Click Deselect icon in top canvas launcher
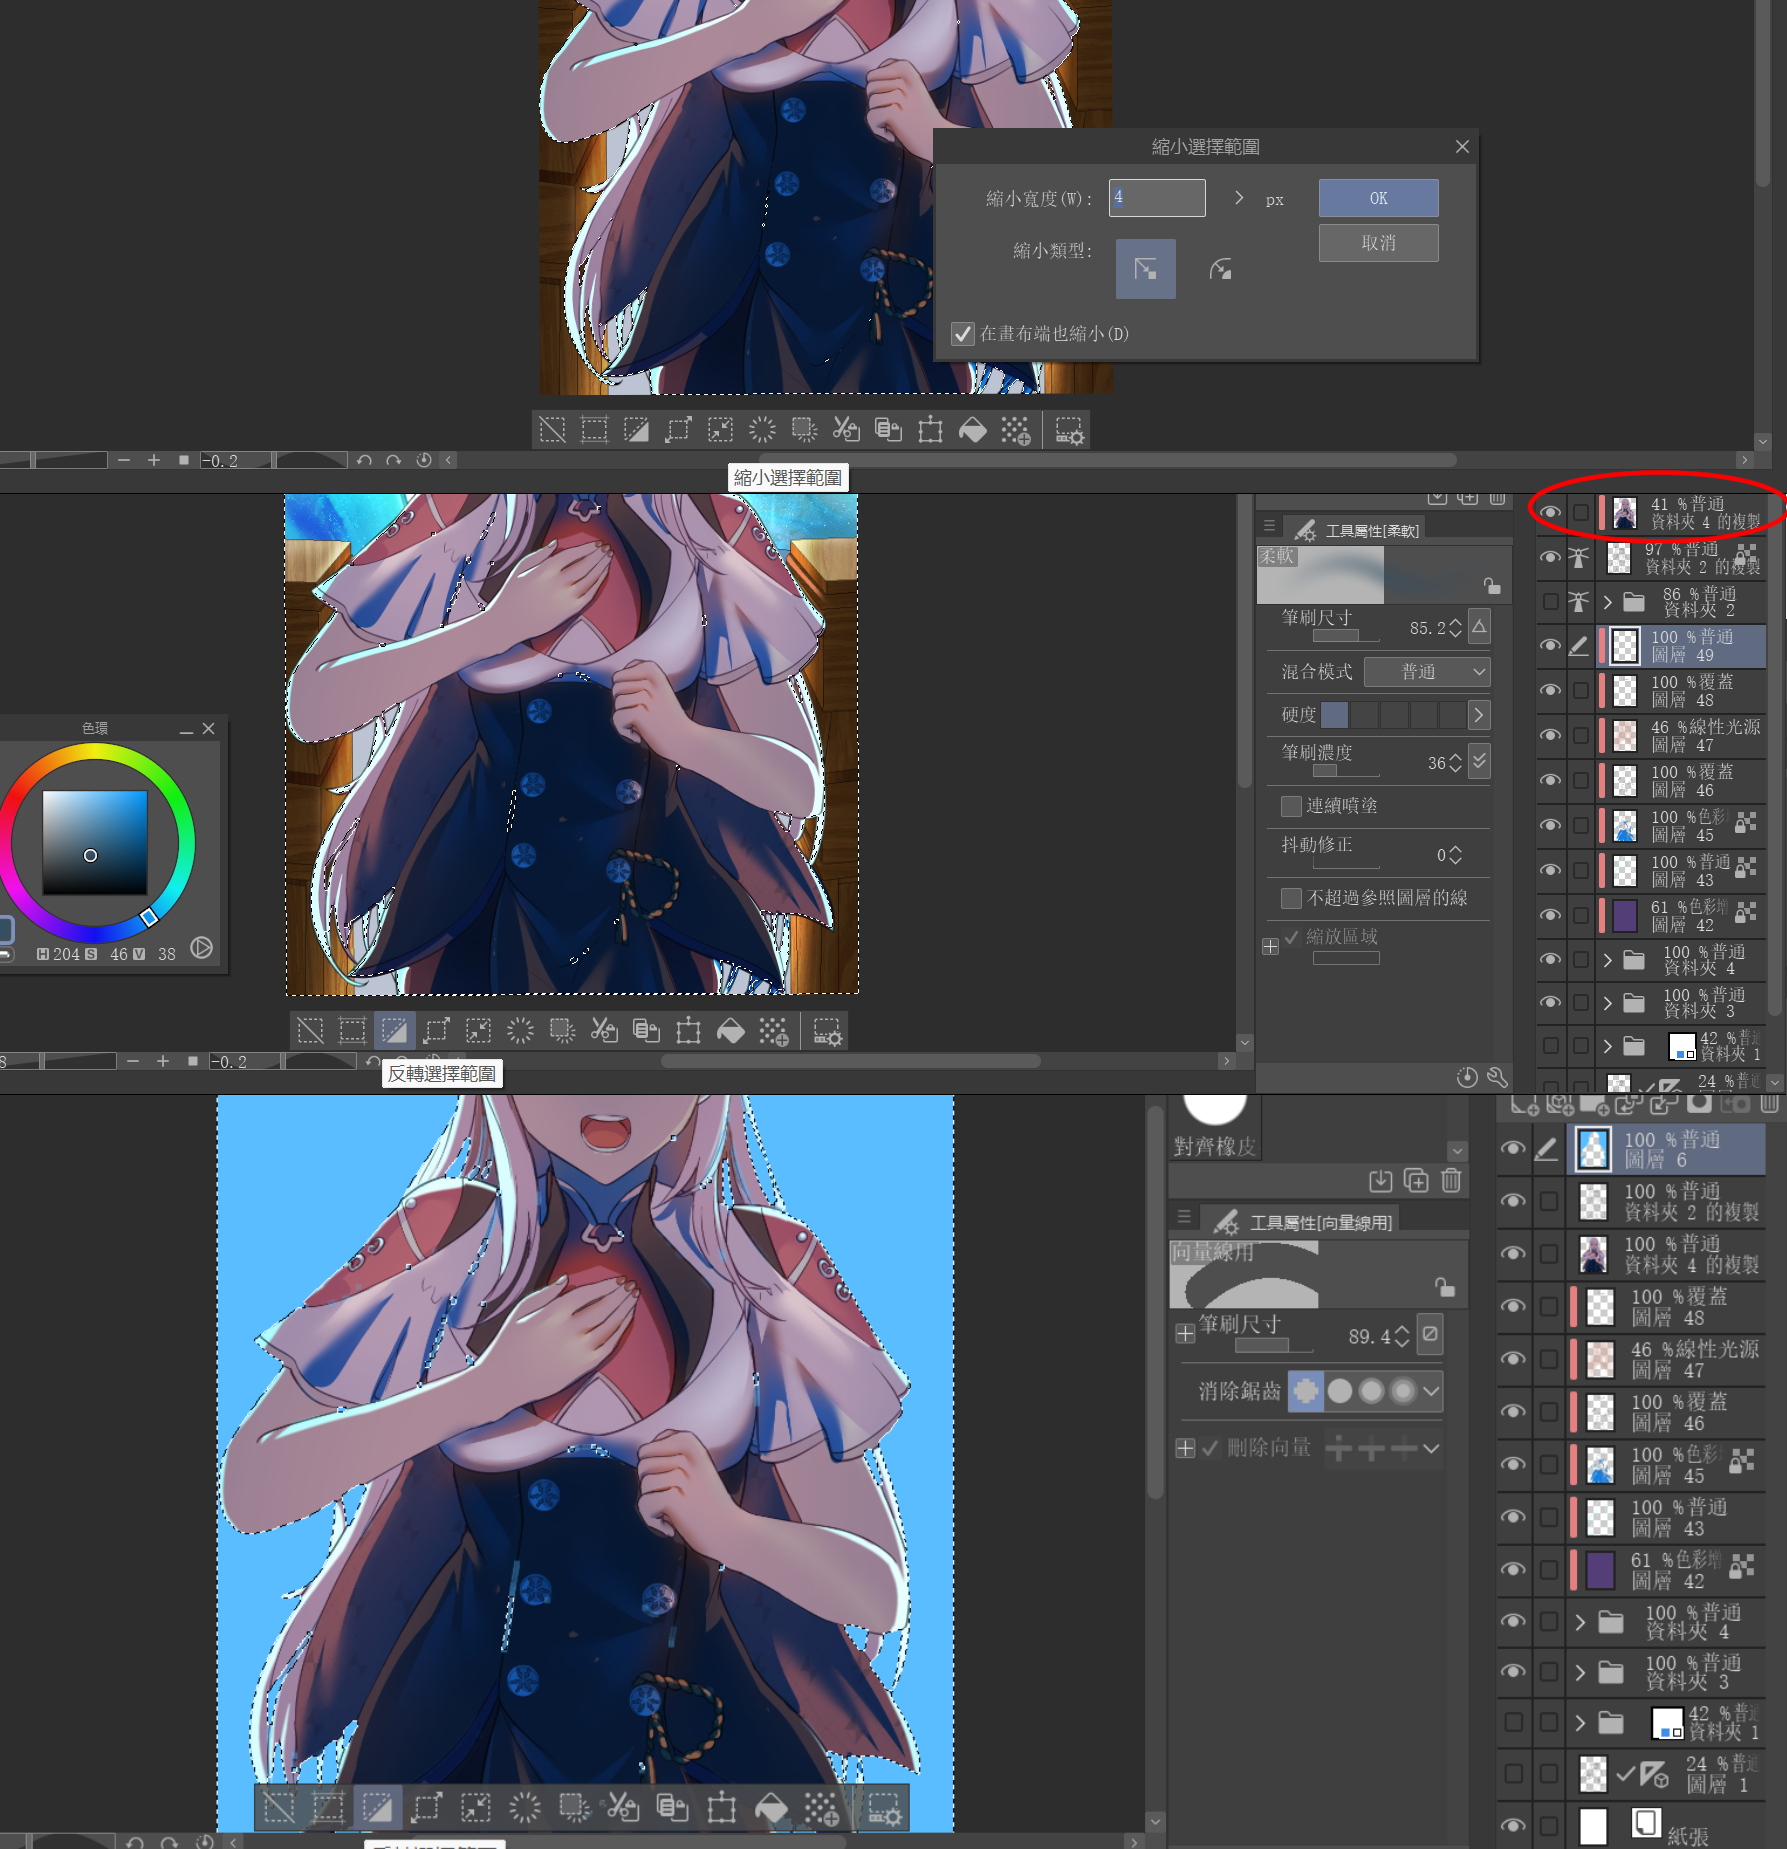This screenshot has height=1849, width=1787. coord(552,430)
